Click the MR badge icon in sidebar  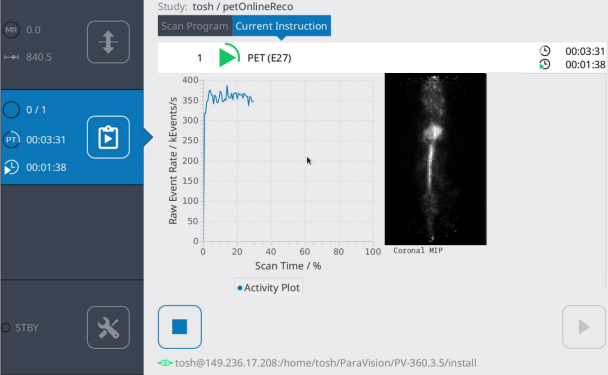coord(11,30)
